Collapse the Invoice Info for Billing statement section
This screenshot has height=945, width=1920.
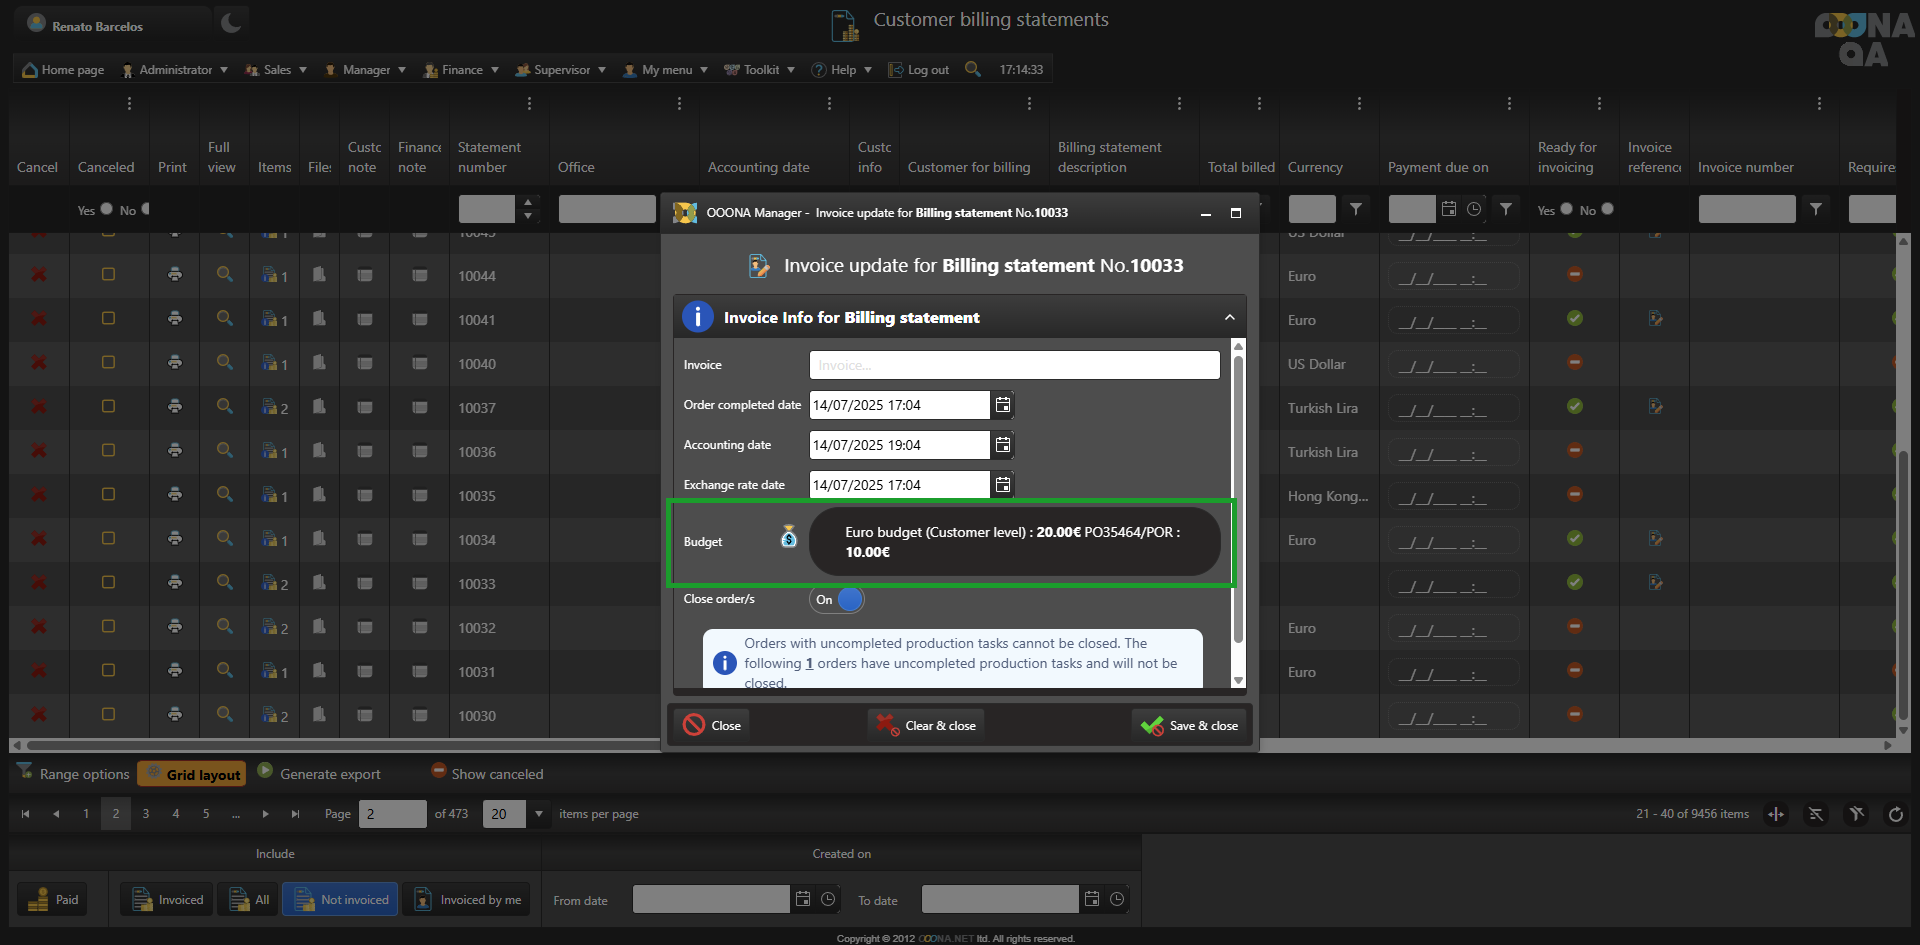coord(1229,318)
